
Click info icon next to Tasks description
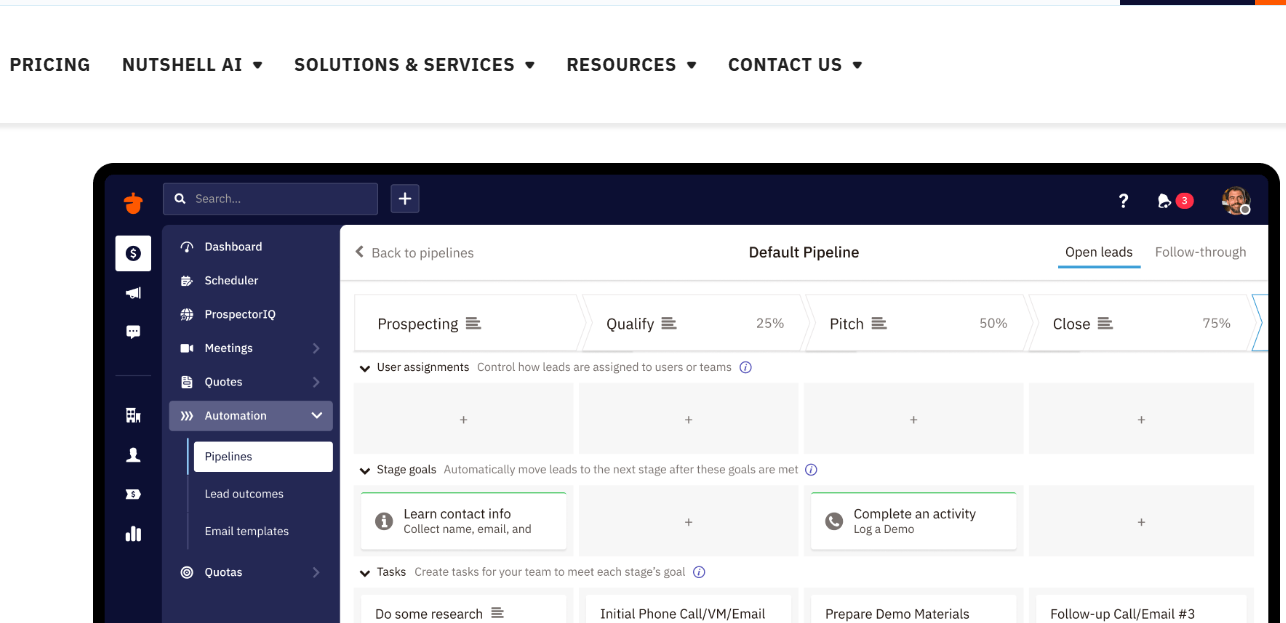click(699, 572)
